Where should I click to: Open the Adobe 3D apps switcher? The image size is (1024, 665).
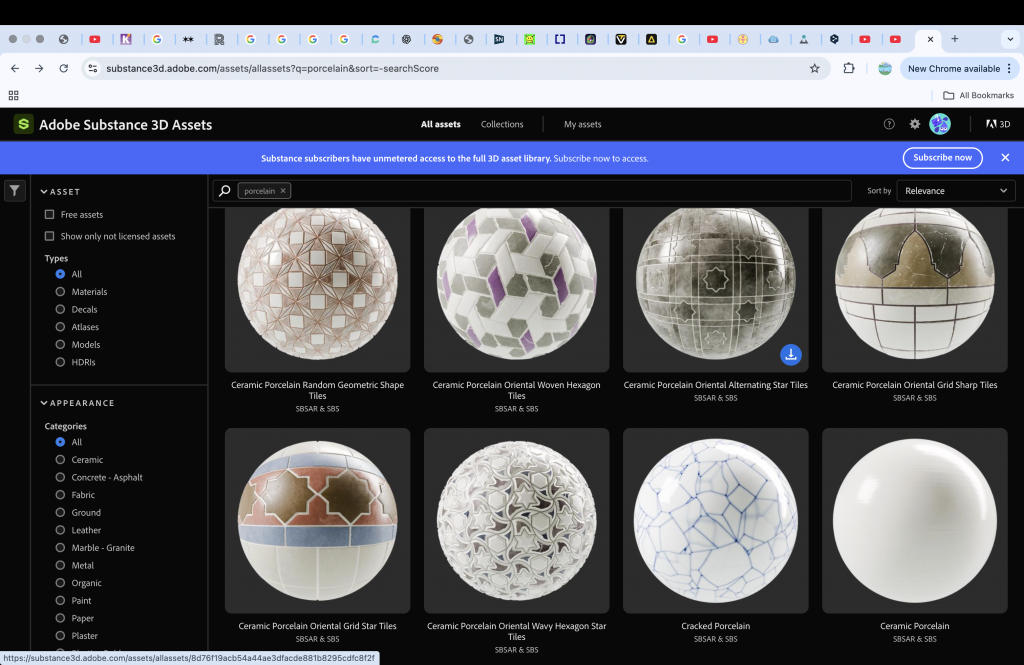pos(997,124)
